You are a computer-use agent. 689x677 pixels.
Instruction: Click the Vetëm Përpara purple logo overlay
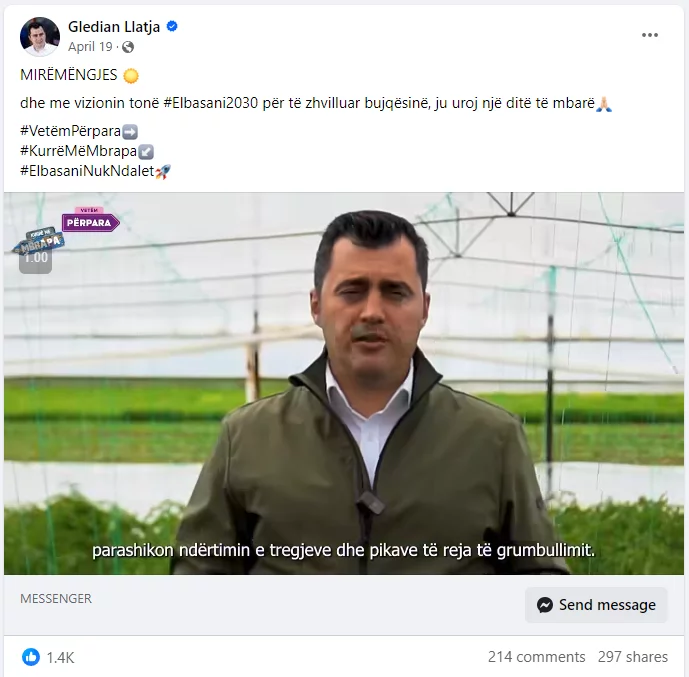[90, 219]
